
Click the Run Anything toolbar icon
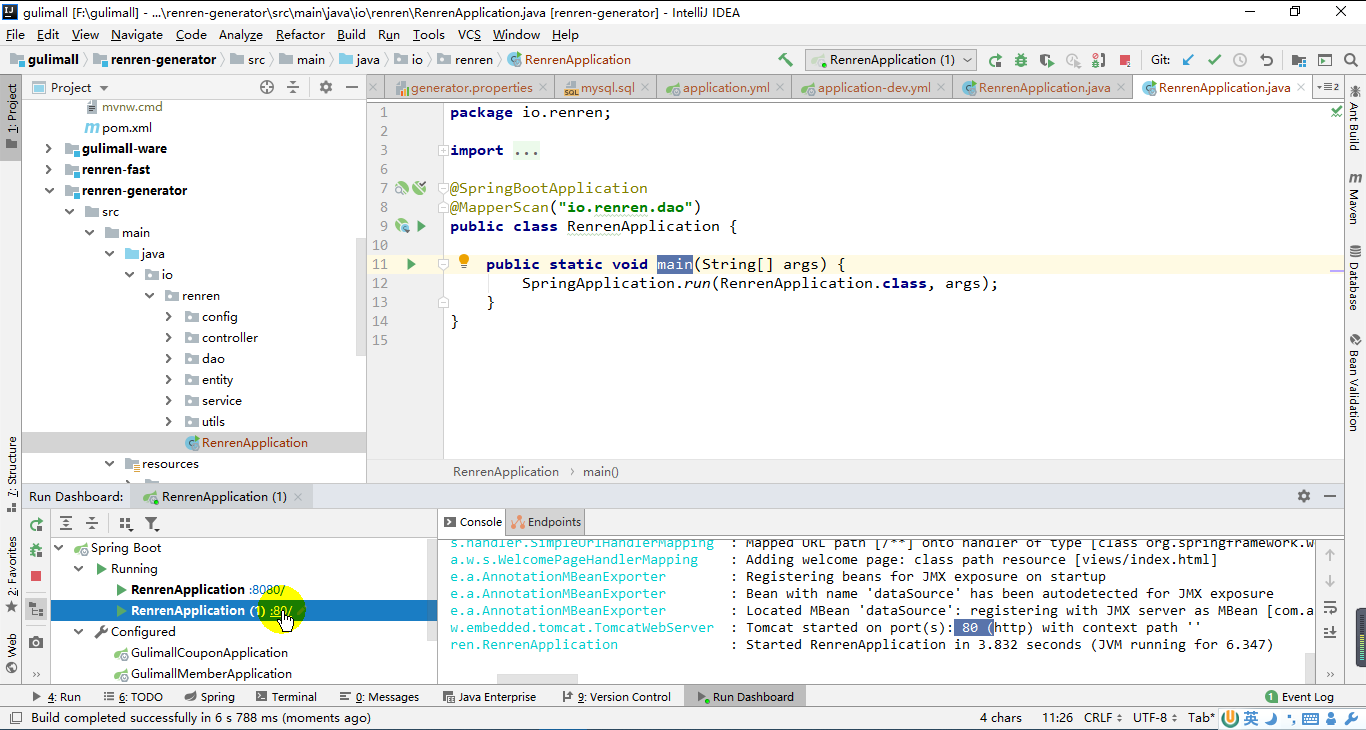[1325, 60]
